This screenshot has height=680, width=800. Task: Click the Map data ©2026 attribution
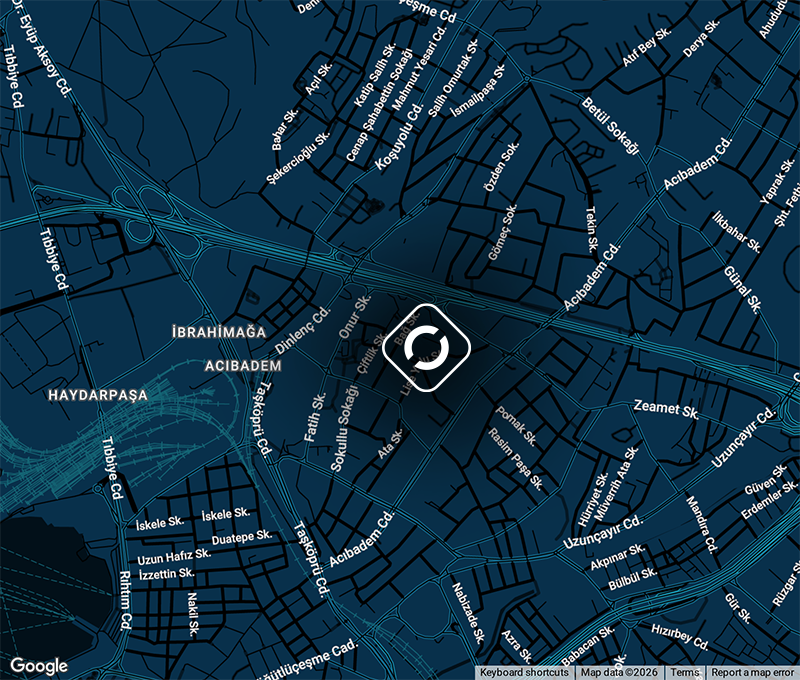point(621,673)
